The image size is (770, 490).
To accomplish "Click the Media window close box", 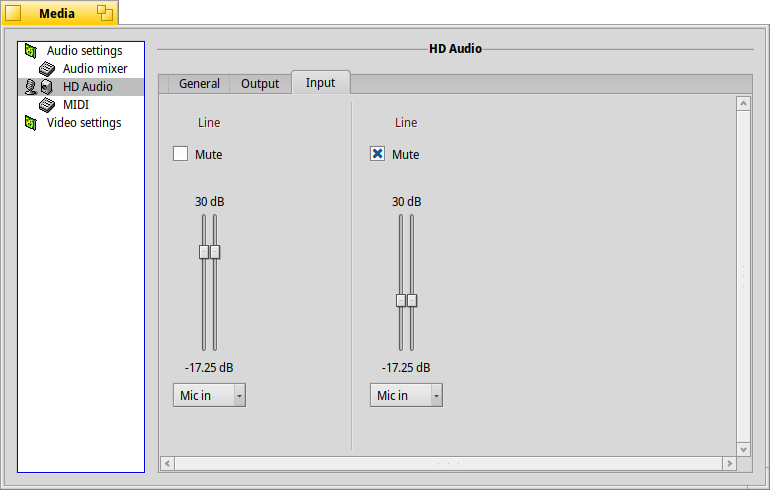I will [13, 13].
